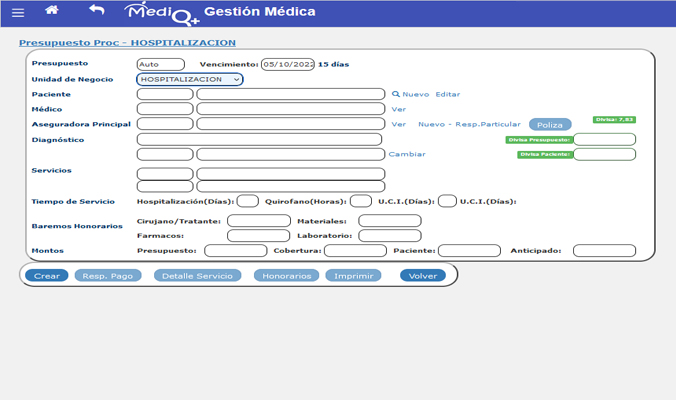
Task: Open Resp. Pago button
Action: [107, 275]
